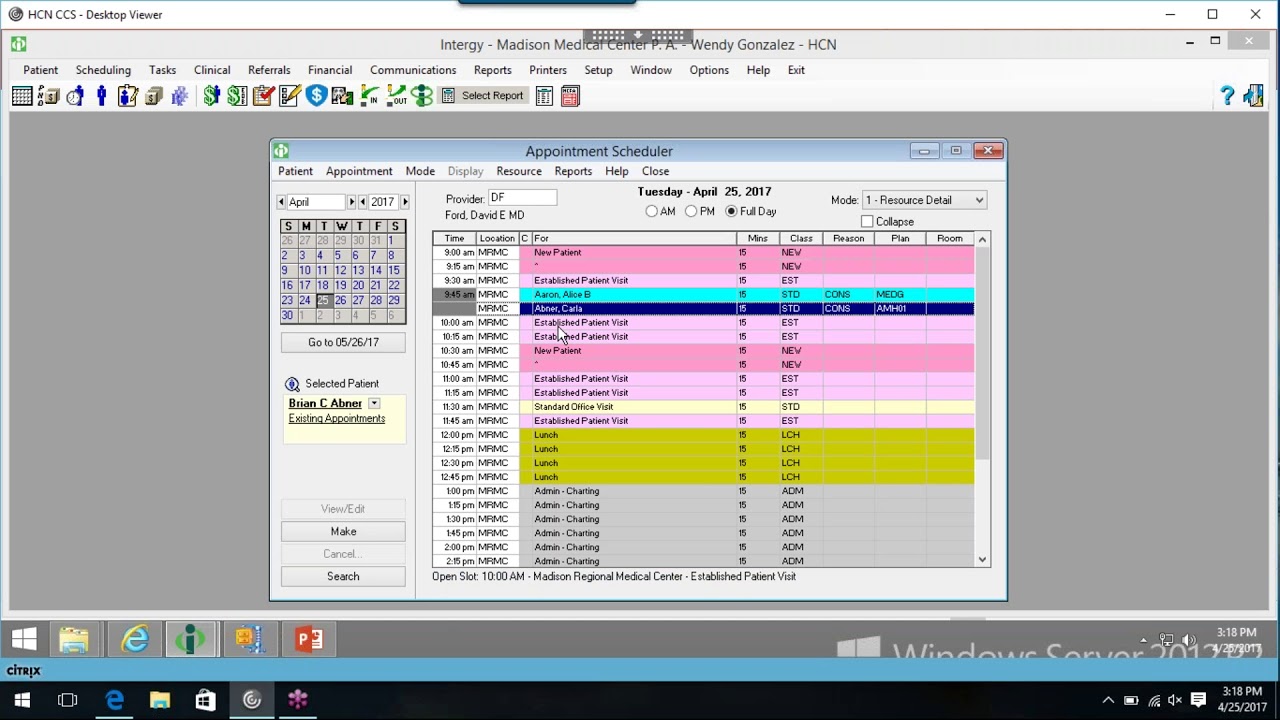Select April 26 in the calendar

click(340, 300)
